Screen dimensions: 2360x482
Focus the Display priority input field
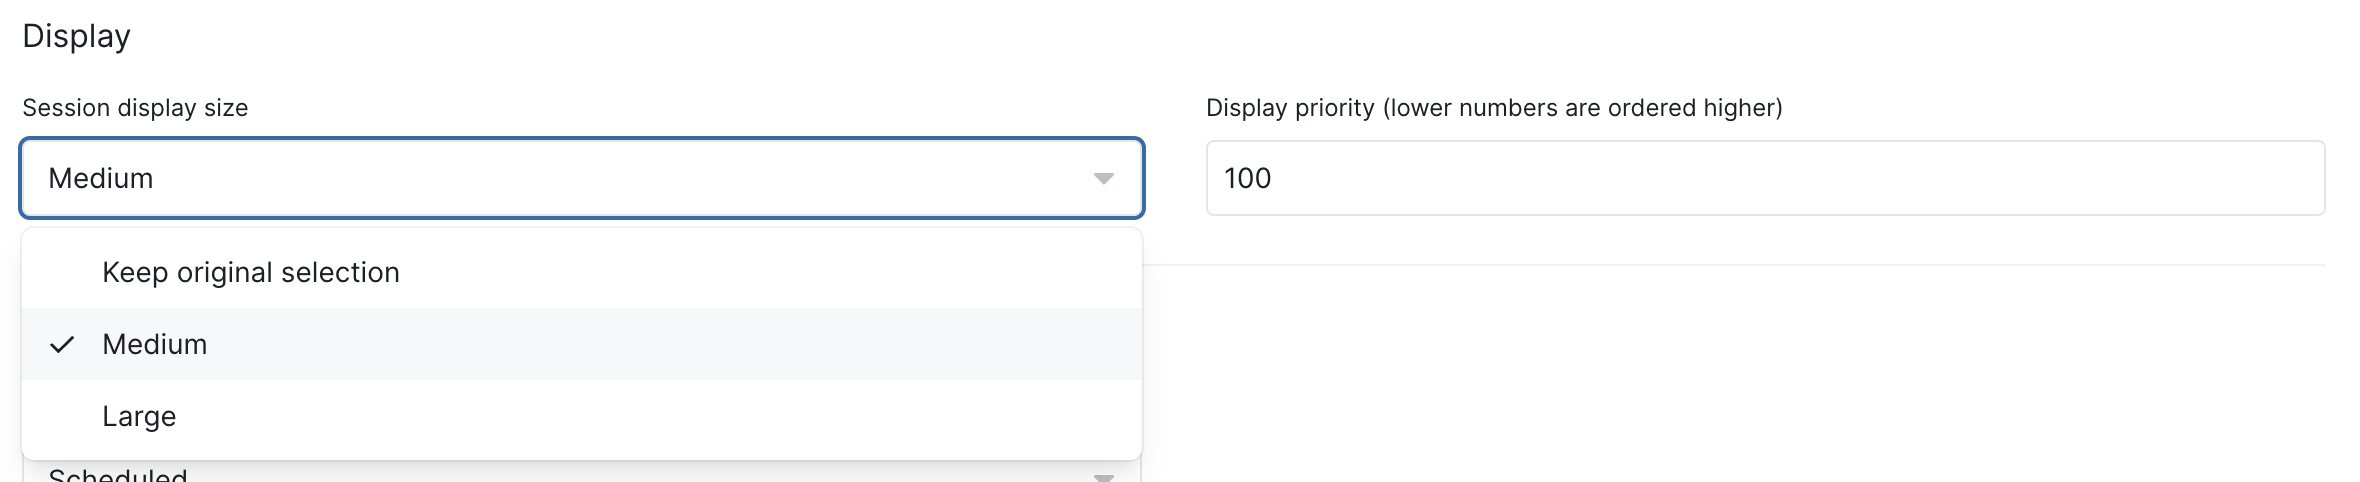pyautogui.click(x=1765, y=178)
